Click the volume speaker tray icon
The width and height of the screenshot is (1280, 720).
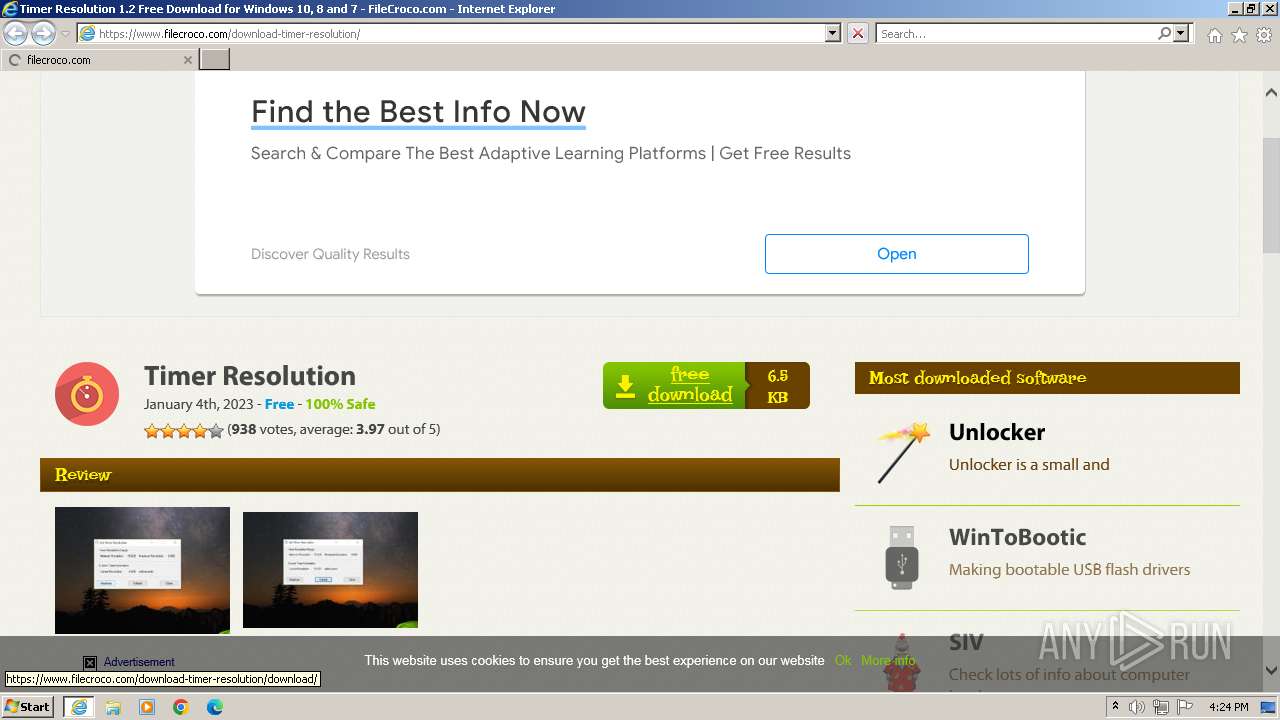pos(1137,707)
